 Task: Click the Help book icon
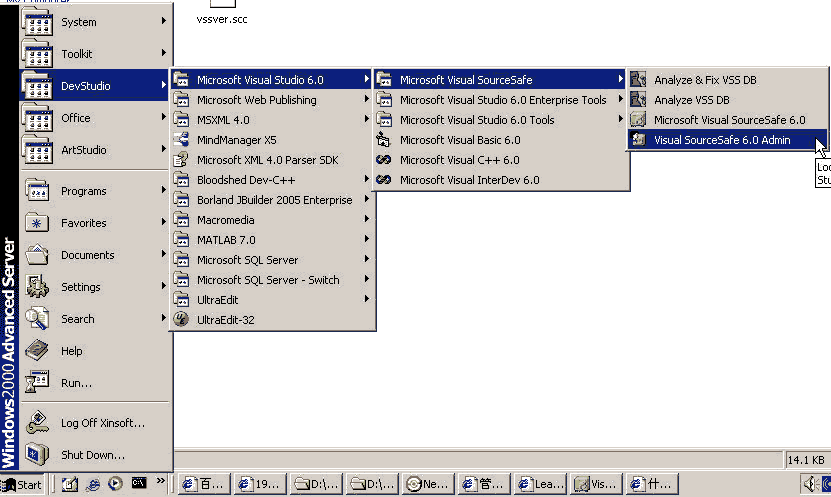pyautogui.click(x=37, y=350)
